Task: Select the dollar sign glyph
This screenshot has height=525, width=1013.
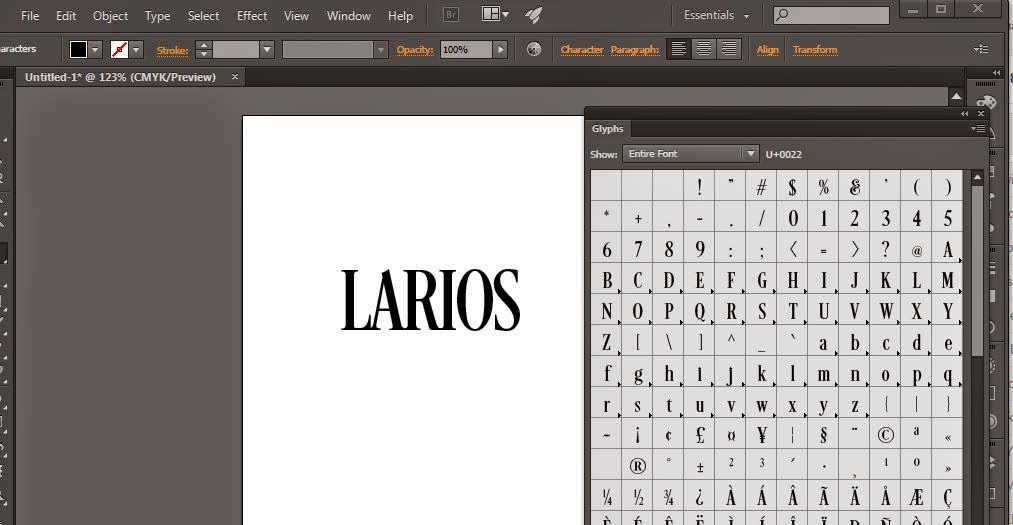Action: (x=792, y=187)
